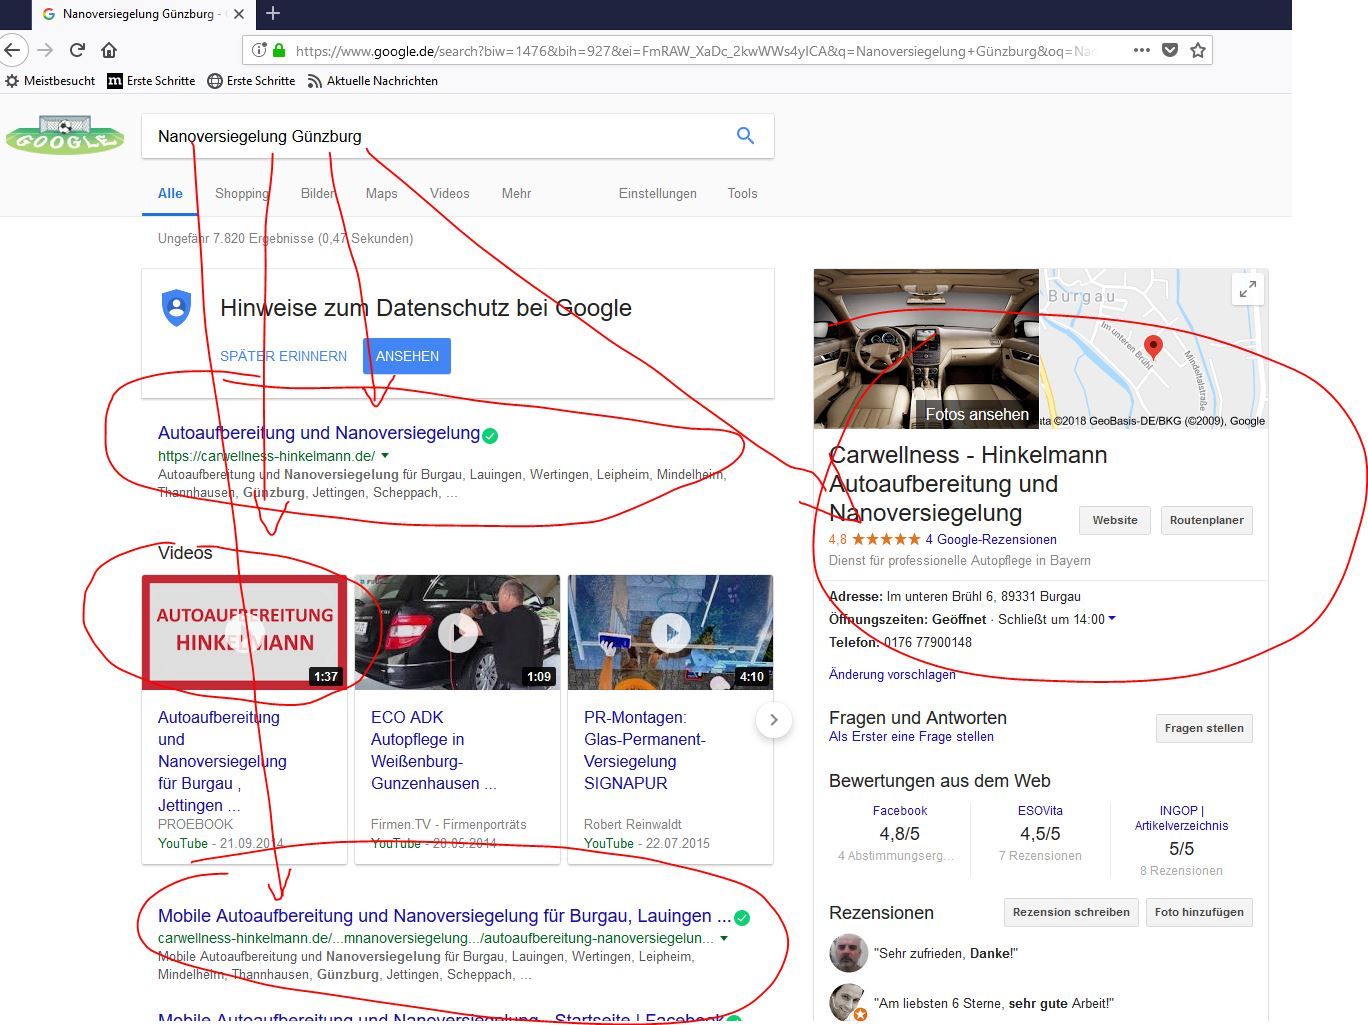This screenshot has height=1025, width=1368.
Task: Go forward to the next page
Action: pyautogui.click(x=45, y=50)
